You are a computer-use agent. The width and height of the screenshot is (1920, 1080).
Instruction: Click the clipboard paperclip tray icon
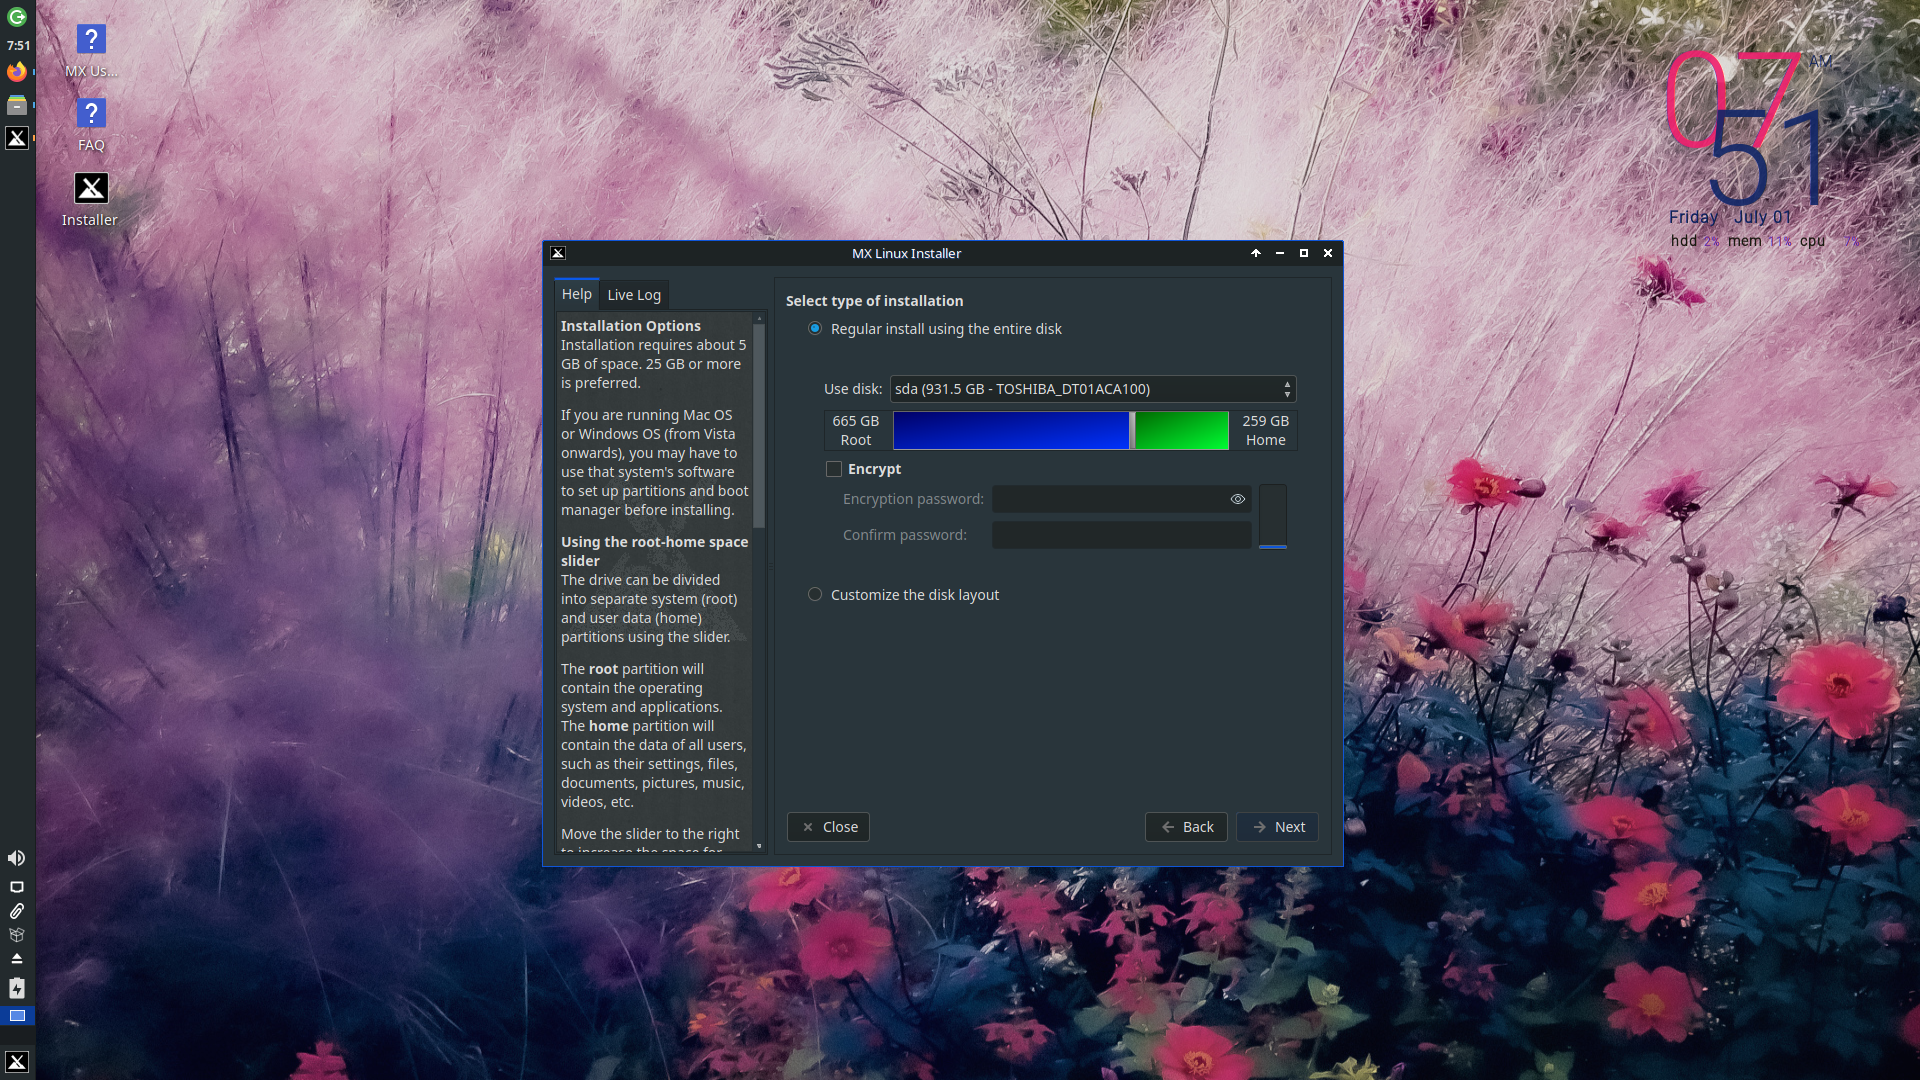(17, 911)
